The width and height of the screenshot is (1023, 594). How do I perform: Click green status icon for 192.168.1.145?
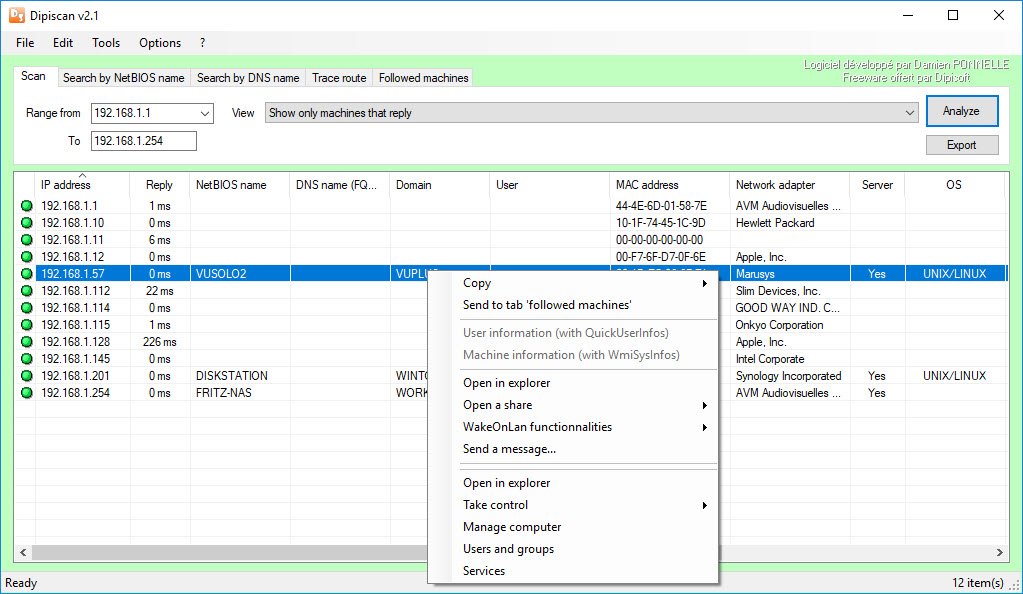[x=27, y=359]
